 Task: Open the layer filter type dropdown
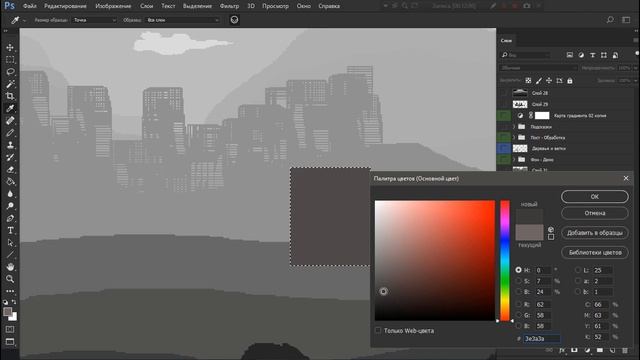(527, 55)
